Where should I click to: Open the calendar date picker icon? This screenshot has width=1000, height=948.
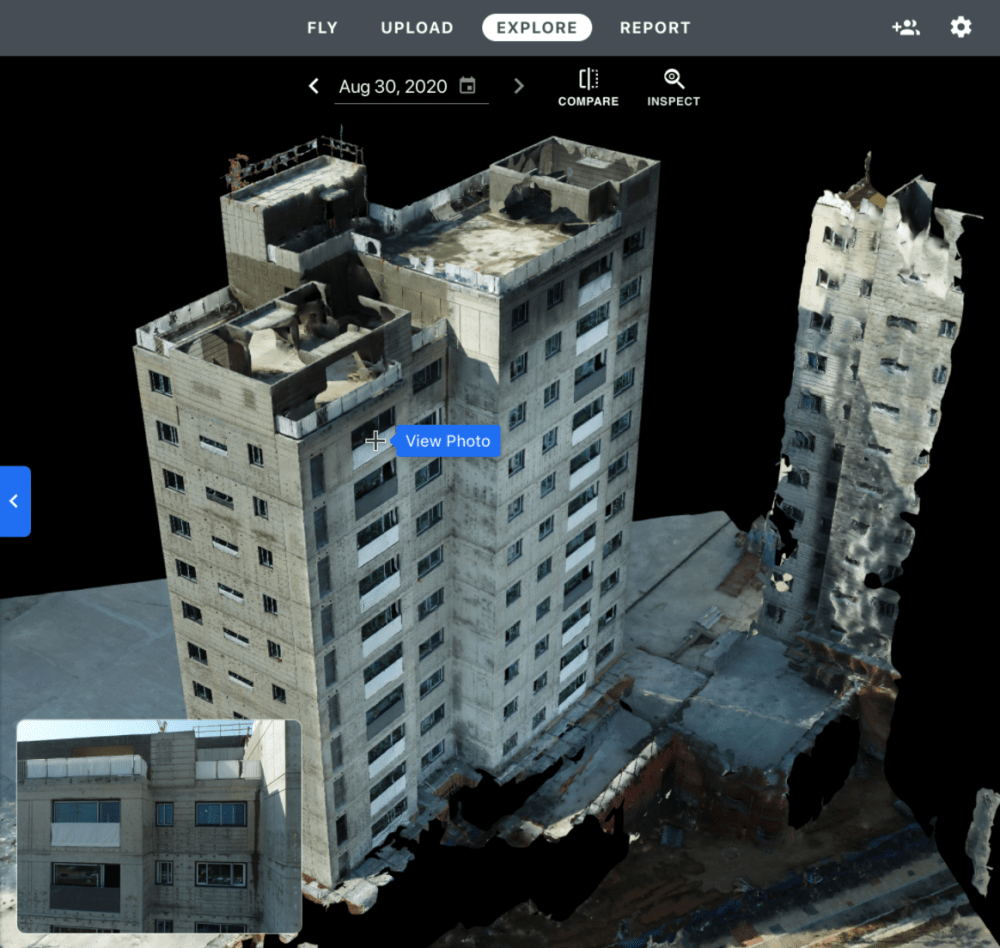coord(467,86)
